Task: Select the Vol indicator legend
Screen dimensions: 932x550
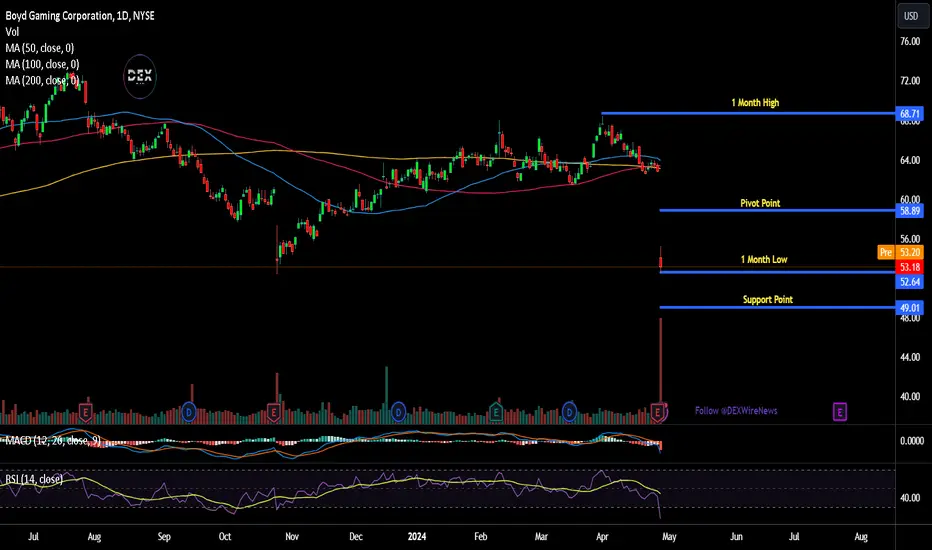Action: tap(12, 32)
